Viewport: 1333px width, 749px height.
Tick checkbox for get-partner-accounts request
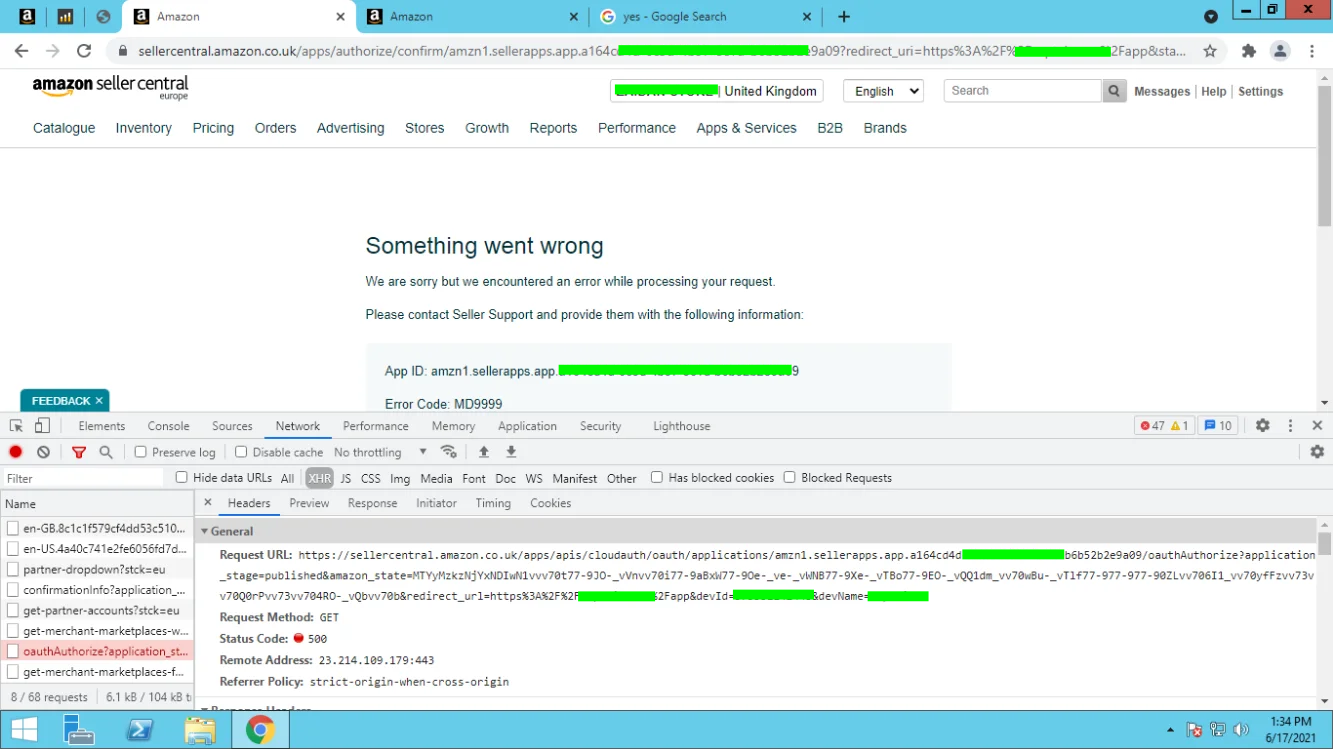(x=13, y=610)
